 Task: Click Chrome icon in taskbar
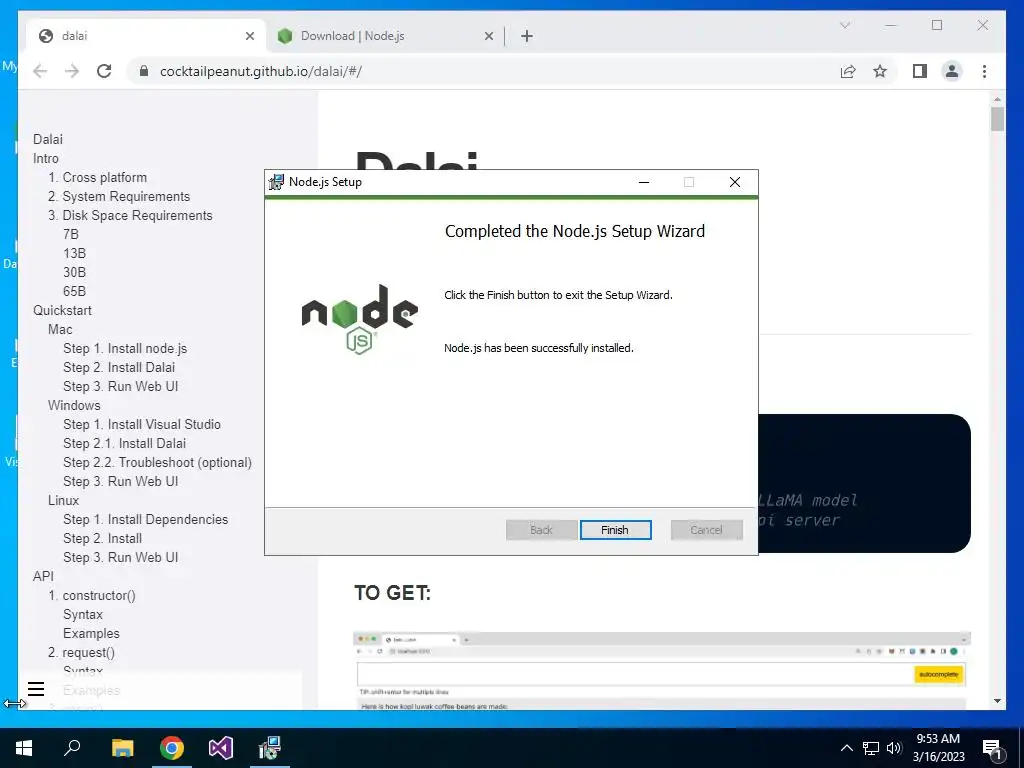click(172, 748)
